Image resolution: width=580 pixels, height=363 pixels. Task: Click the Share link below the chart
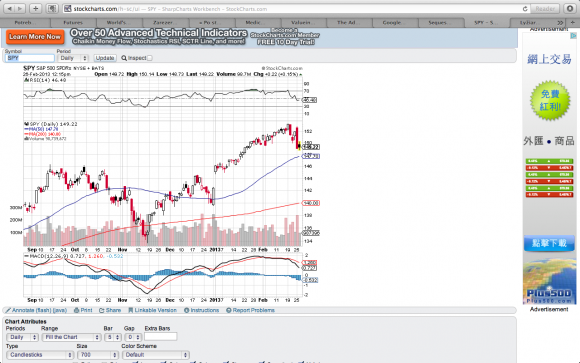click(110, 310)
